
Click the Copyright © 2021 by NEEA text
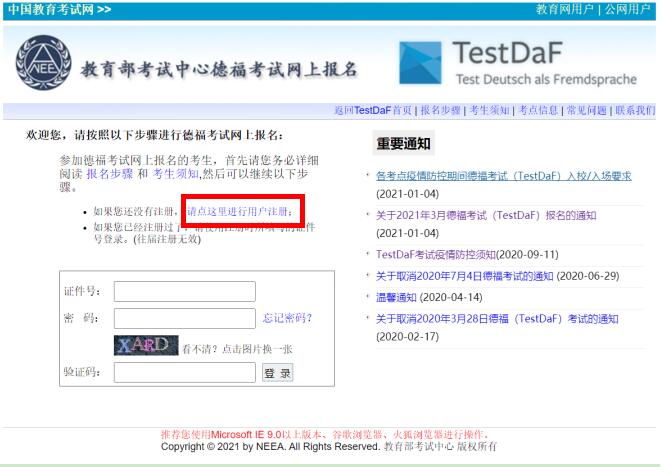click(x=270, y=446)
